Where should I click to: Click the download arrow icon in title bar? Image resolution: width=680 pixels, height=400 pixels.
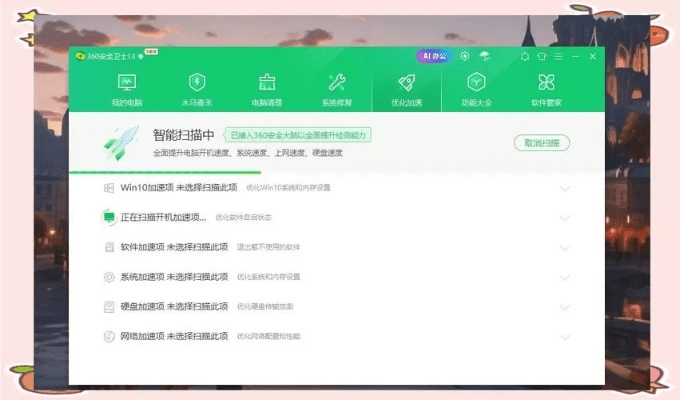tap(464, 56)
